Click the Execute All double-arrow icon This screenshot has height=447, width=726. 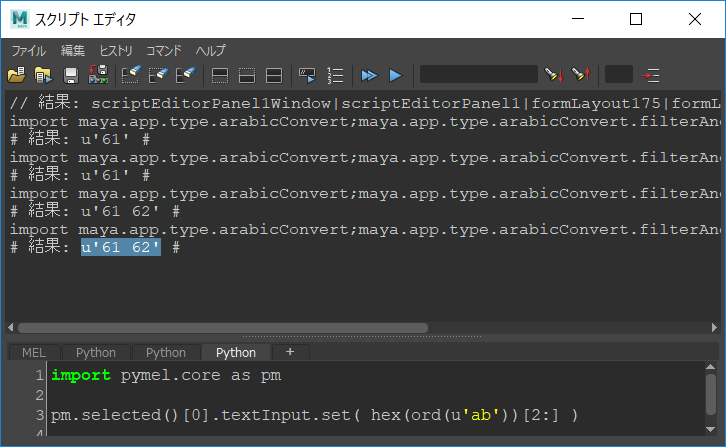click(x=369, y=76)
